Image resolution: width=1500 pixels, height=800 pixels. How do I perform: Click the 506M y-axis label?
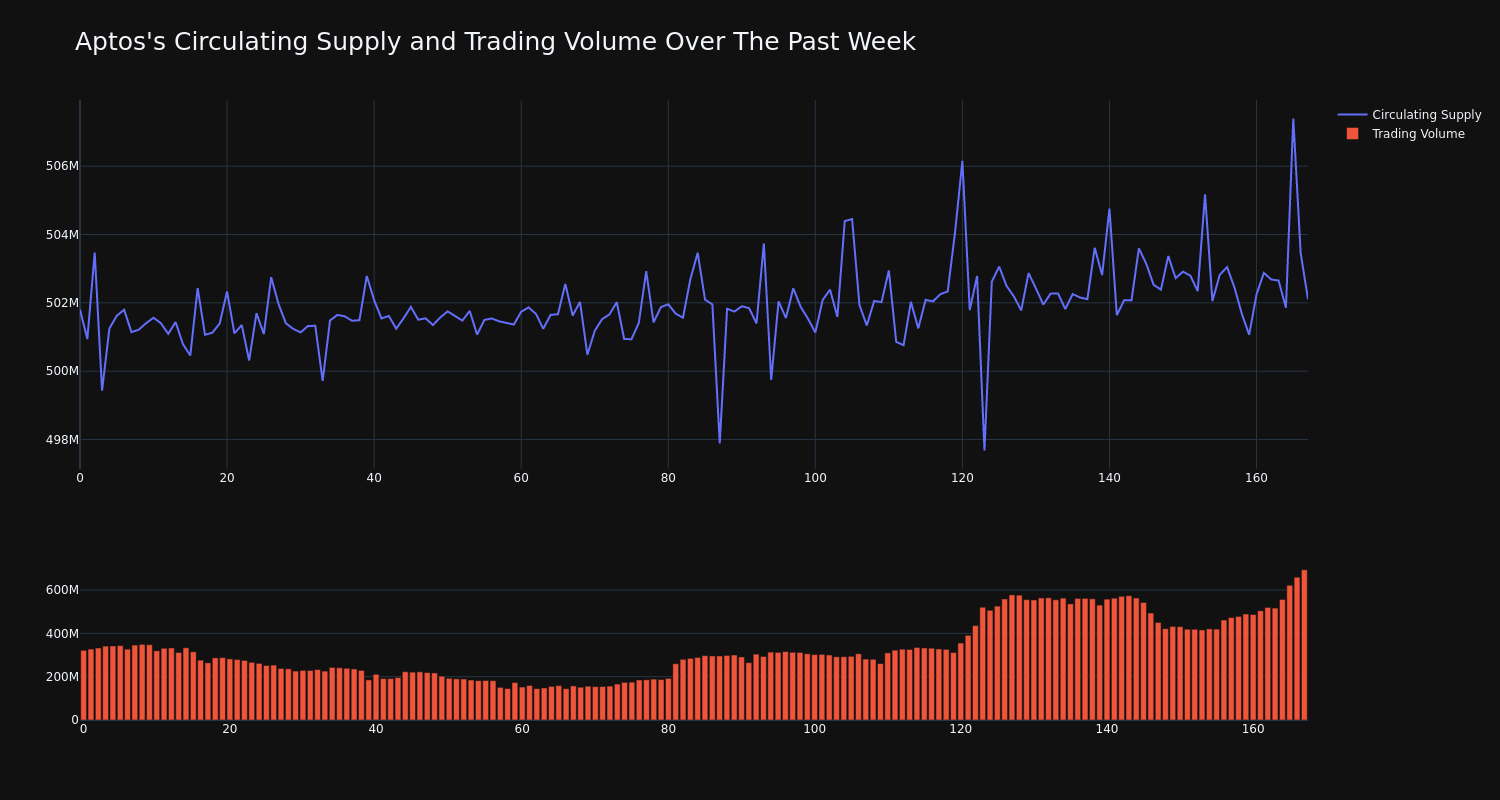[62, 166]
